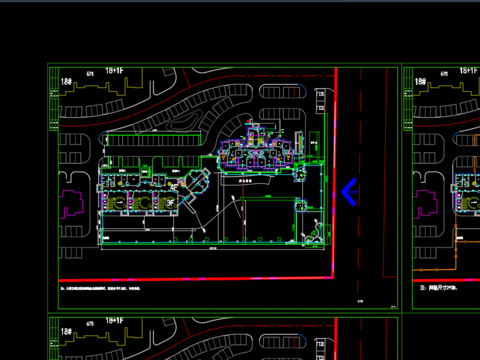Screen dimensions: 480x360
Task: Select the magenta building outline on the left
Action: (71, 204)
